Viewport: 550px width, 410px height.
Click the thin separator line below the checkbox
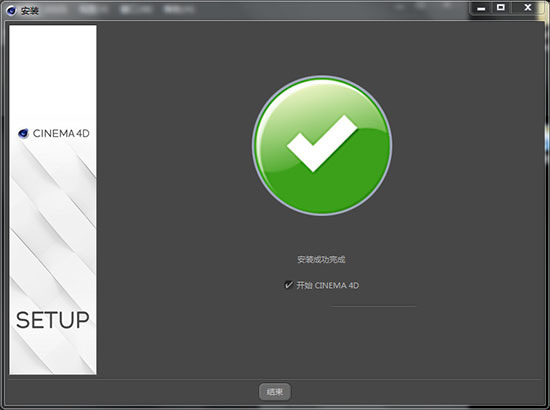374,307
